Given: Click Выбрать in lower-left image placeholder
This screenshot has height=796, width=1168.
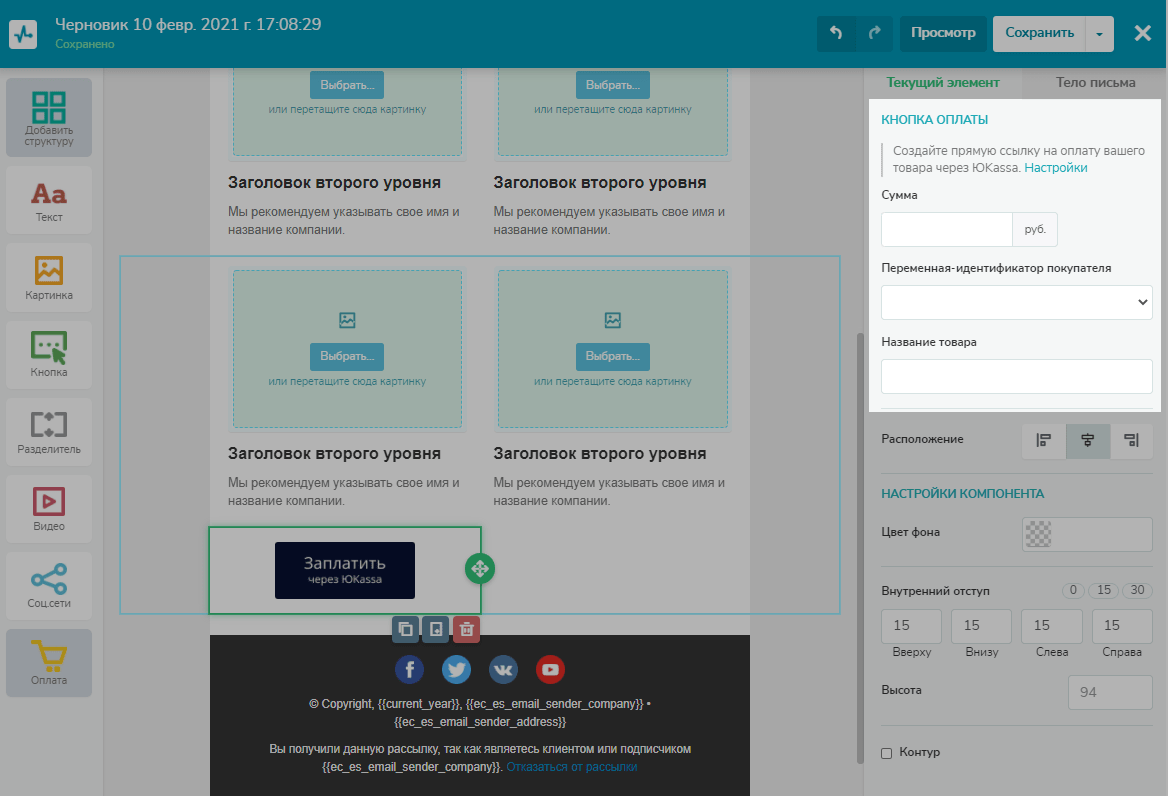Looking at the screenshot, I should tap(347, 357).
